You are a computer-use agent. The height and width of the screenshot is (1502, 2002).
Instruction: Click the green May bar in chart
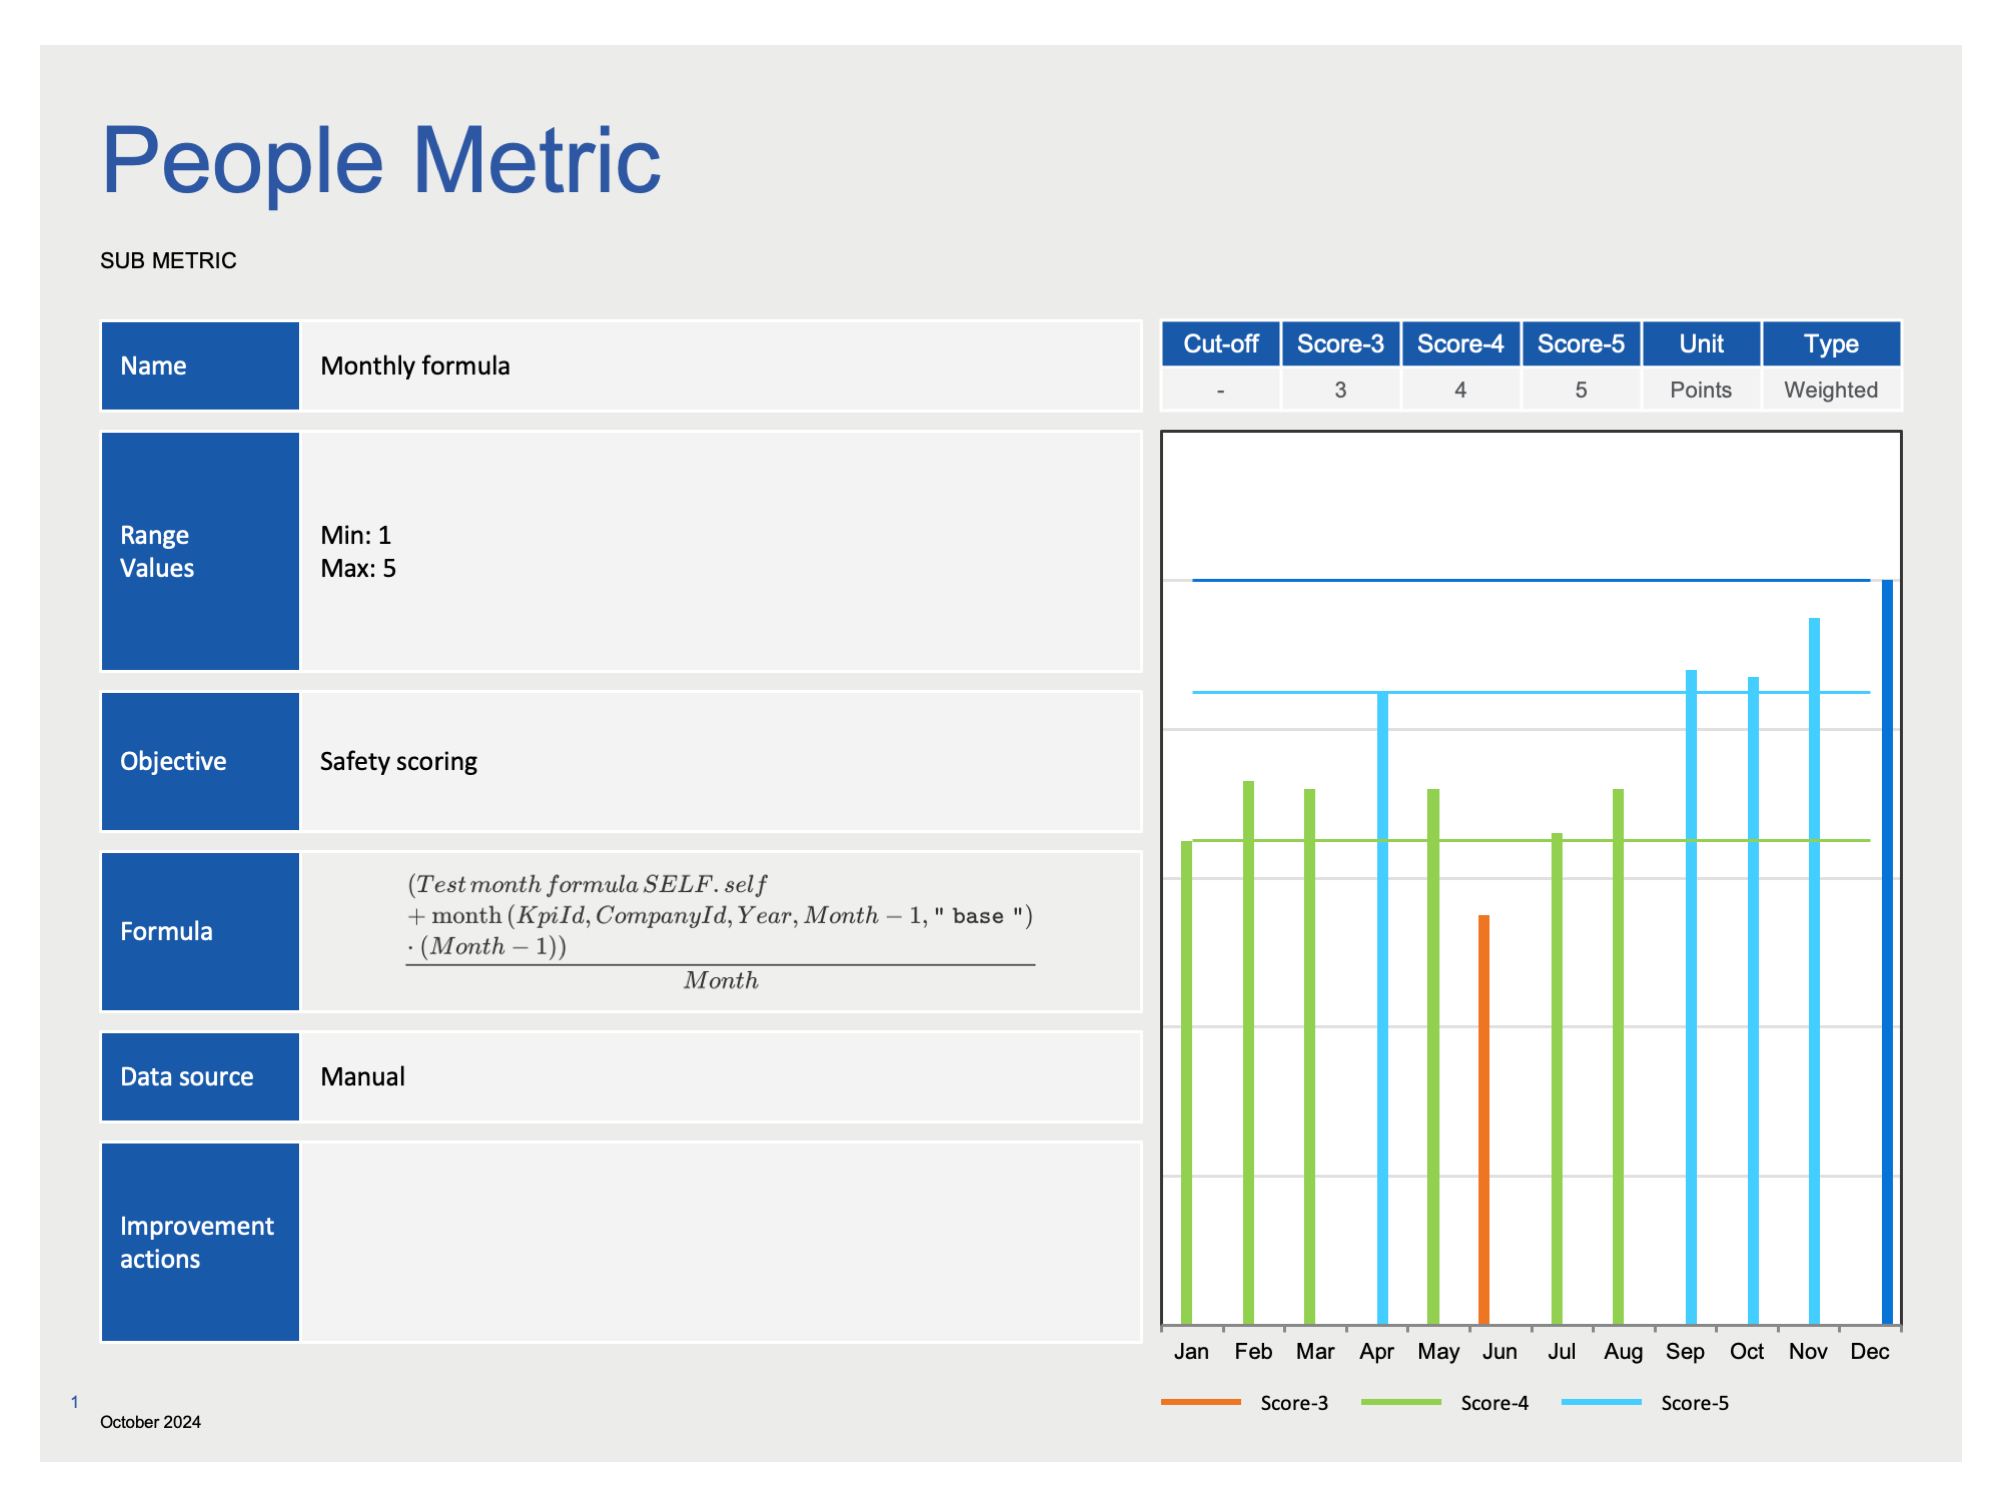(x=1433, y=1056)
